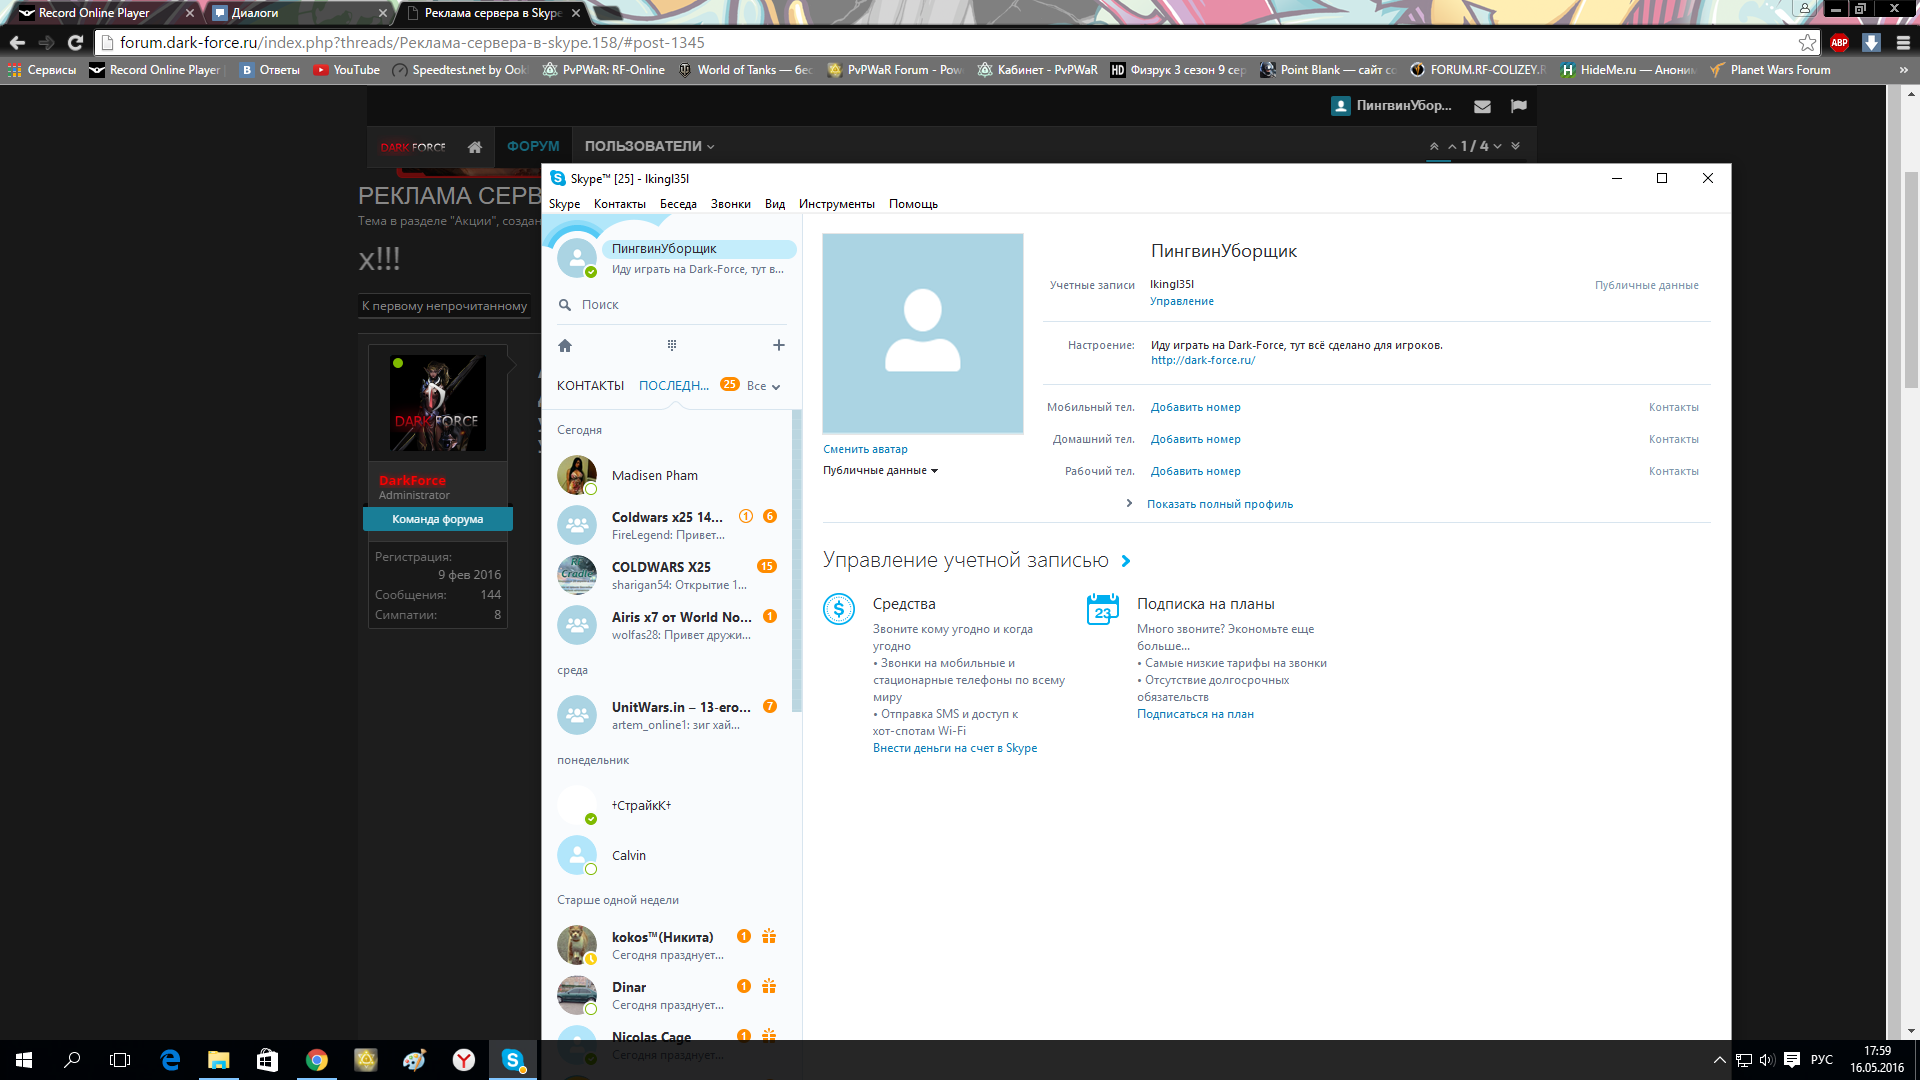Open forum inbox envelope icon
Image resolution: width=1920 pixels, height=1080 pixels.
[x=1482, y=106]
